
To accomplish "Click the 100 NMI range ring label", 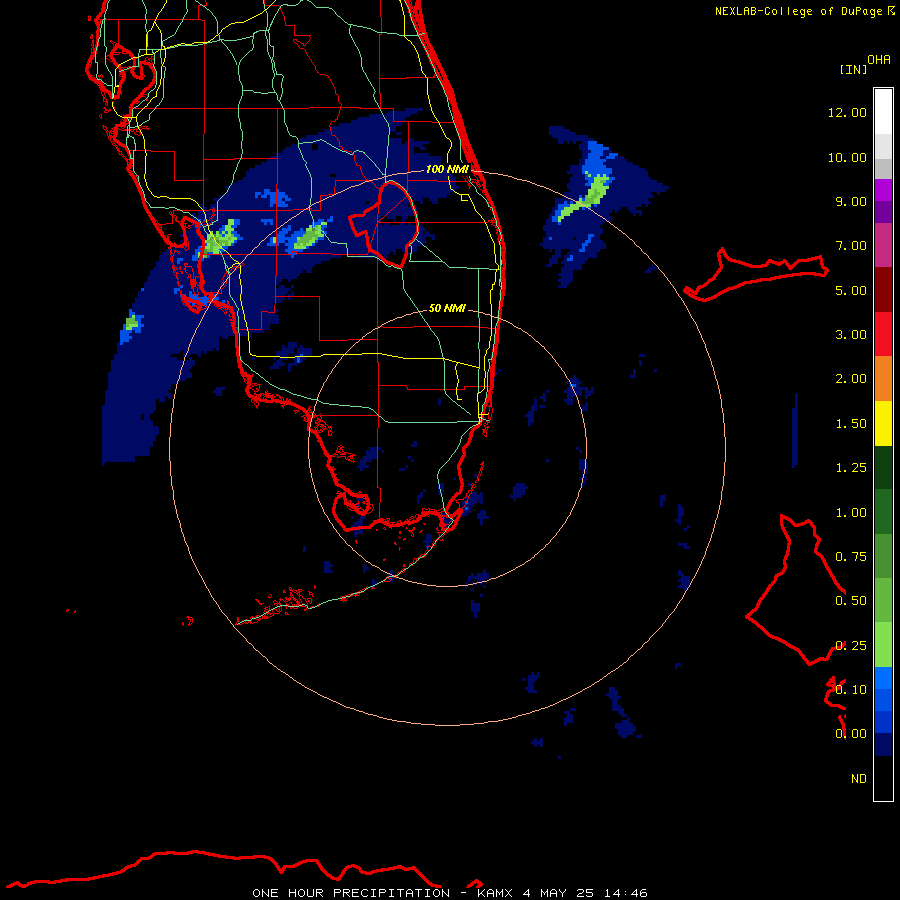I will pos(447,169).
